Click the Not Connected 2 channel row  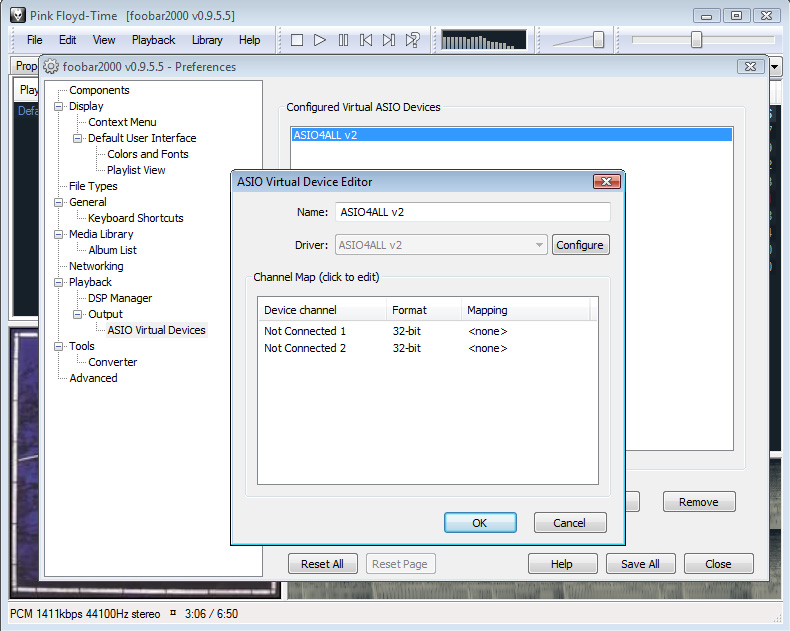point(427,348)
